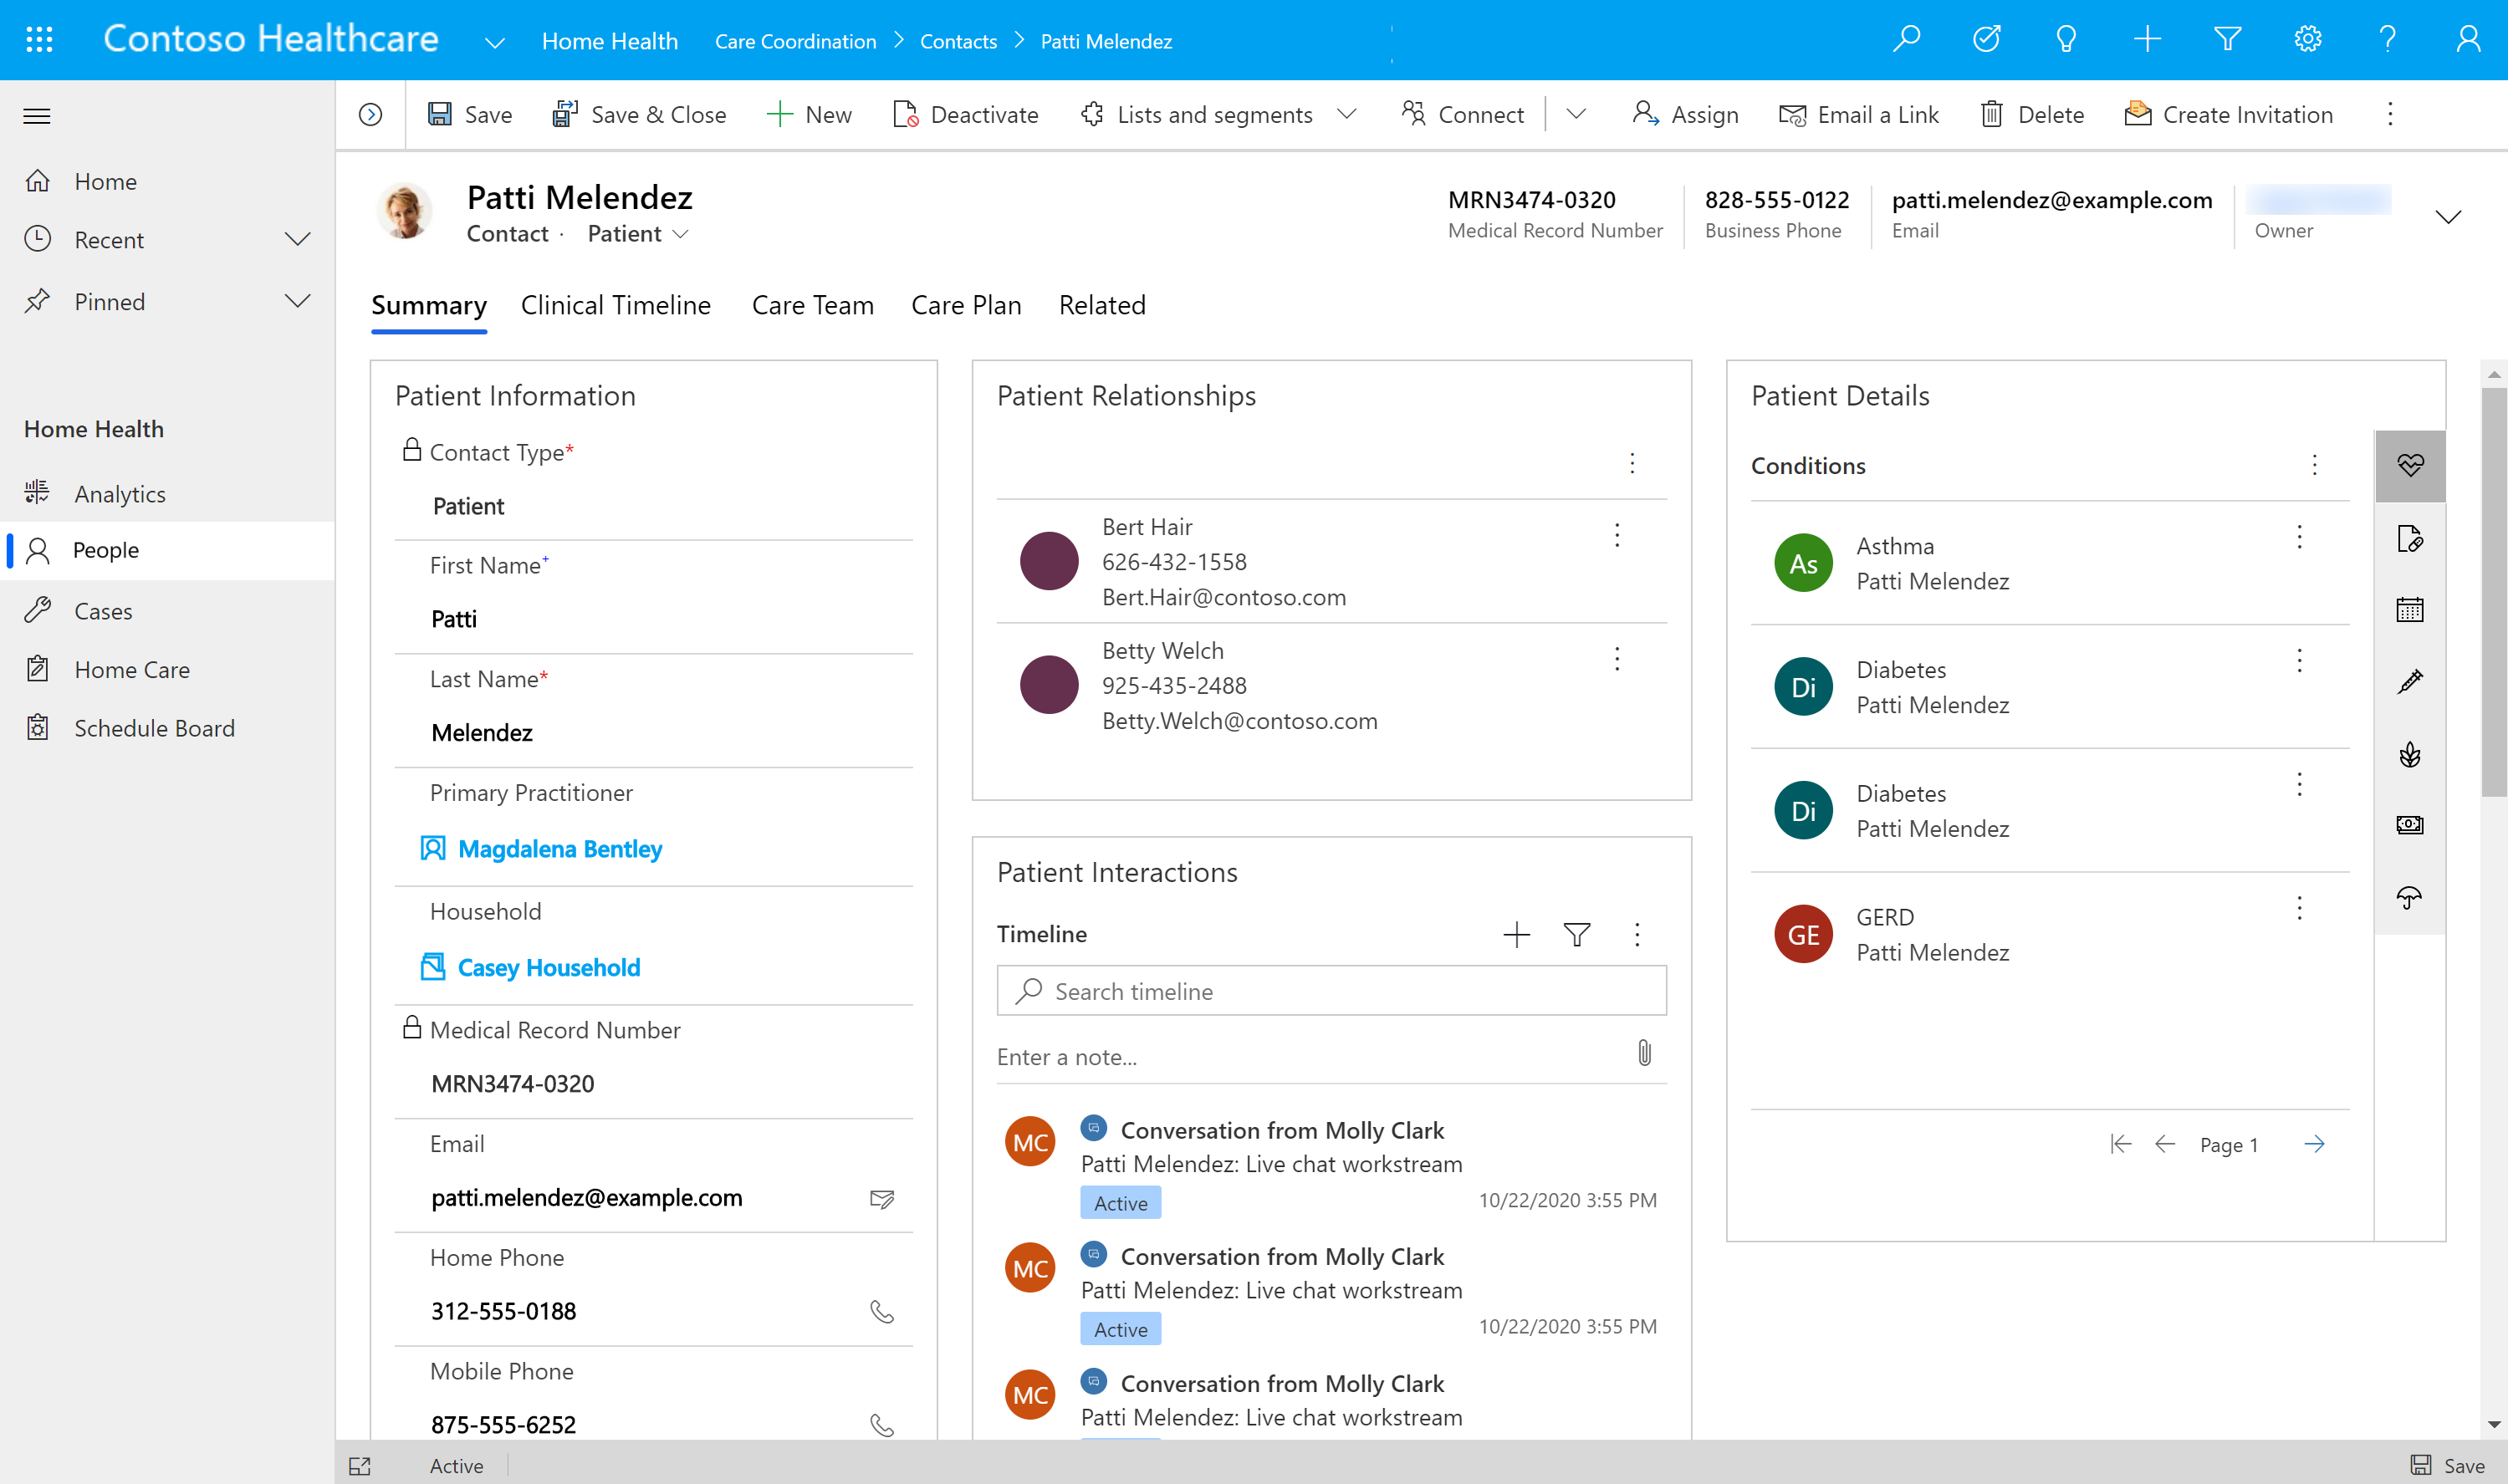This screenshot has width=2508, height=1484.
Task: Click the Search timeline field
Action: tap(1331, 991)
